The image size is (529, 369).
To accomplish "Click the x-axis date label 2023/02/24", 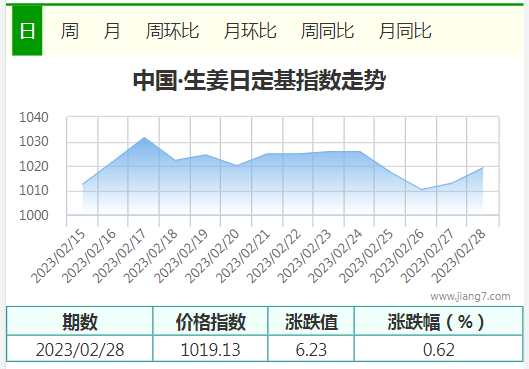I will click(x=335, y=256).
